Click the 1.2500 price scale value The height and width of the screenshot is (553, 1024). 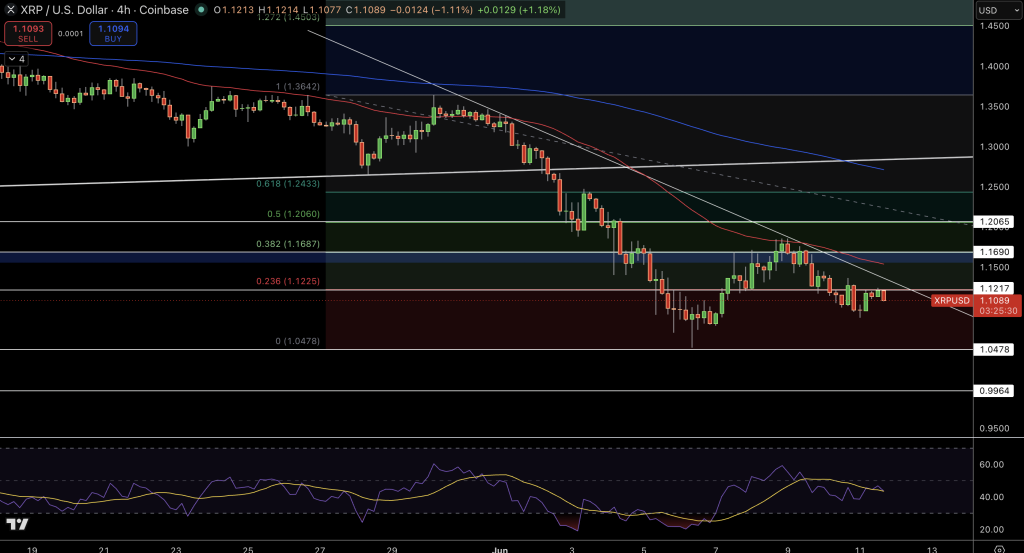click(x=995, y=187)
